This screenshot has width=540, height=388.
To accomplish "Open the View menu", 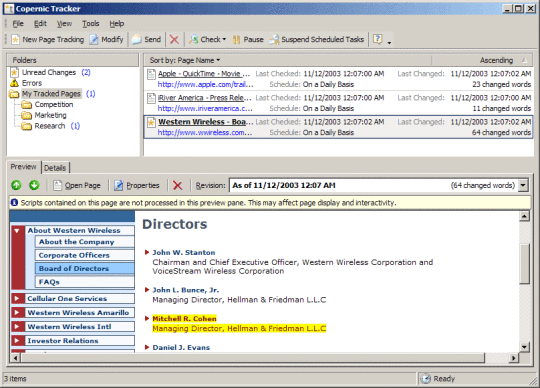I will (x=64, y=23).
